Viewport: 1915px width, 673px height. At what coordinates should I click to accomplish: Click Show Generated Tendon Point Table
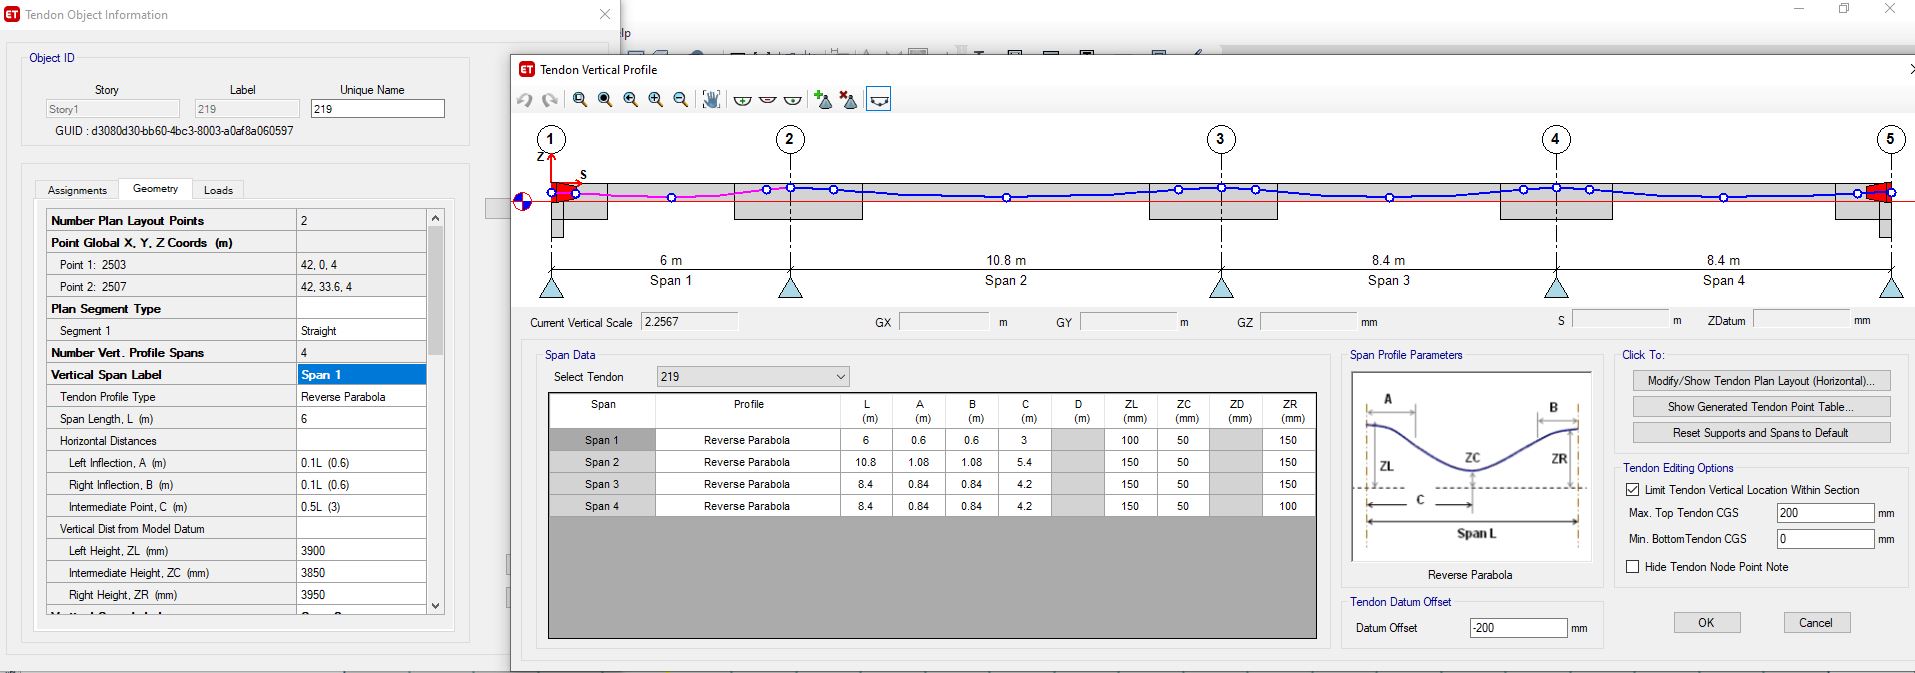point(1761,407)
